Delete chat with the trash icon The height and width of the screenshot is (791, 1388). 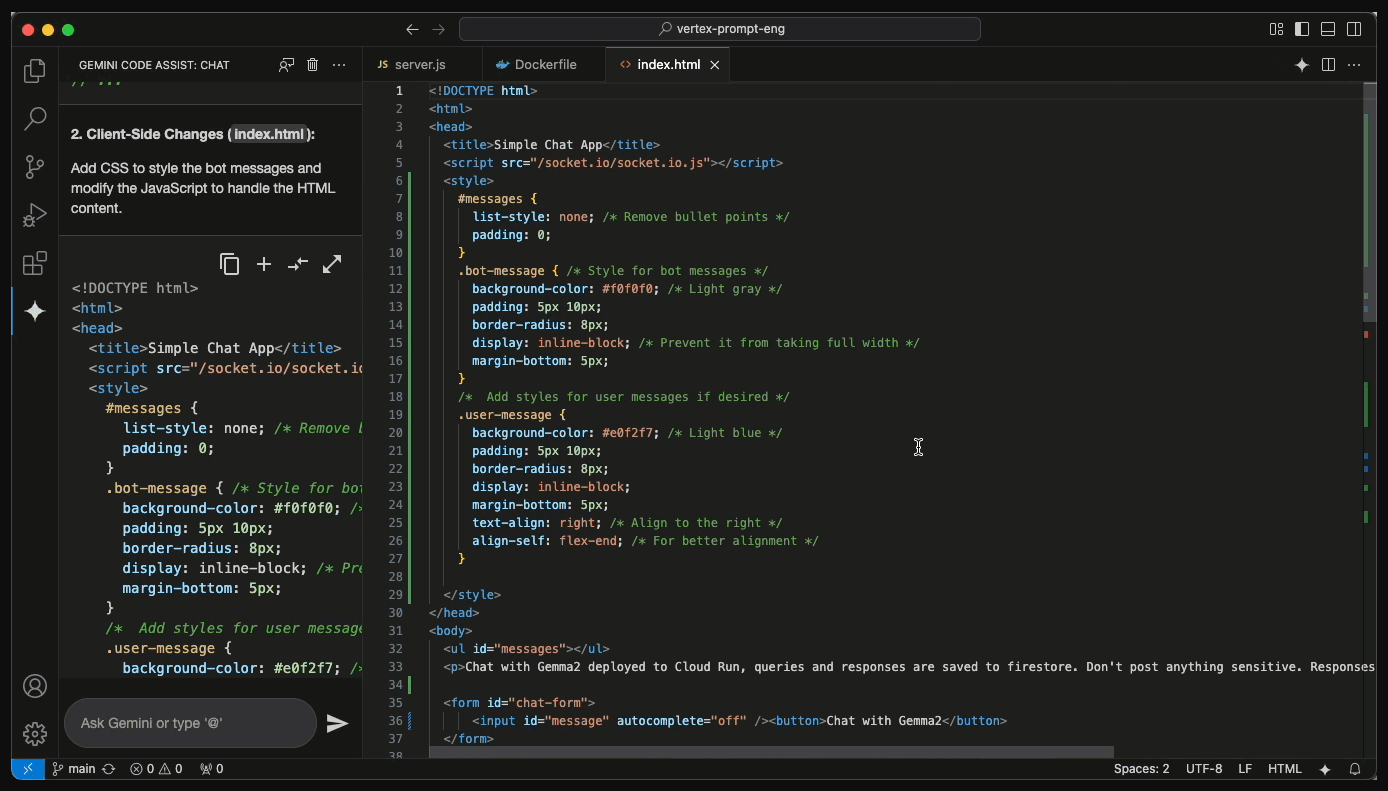pyautogui.click(x=313, y=65)
